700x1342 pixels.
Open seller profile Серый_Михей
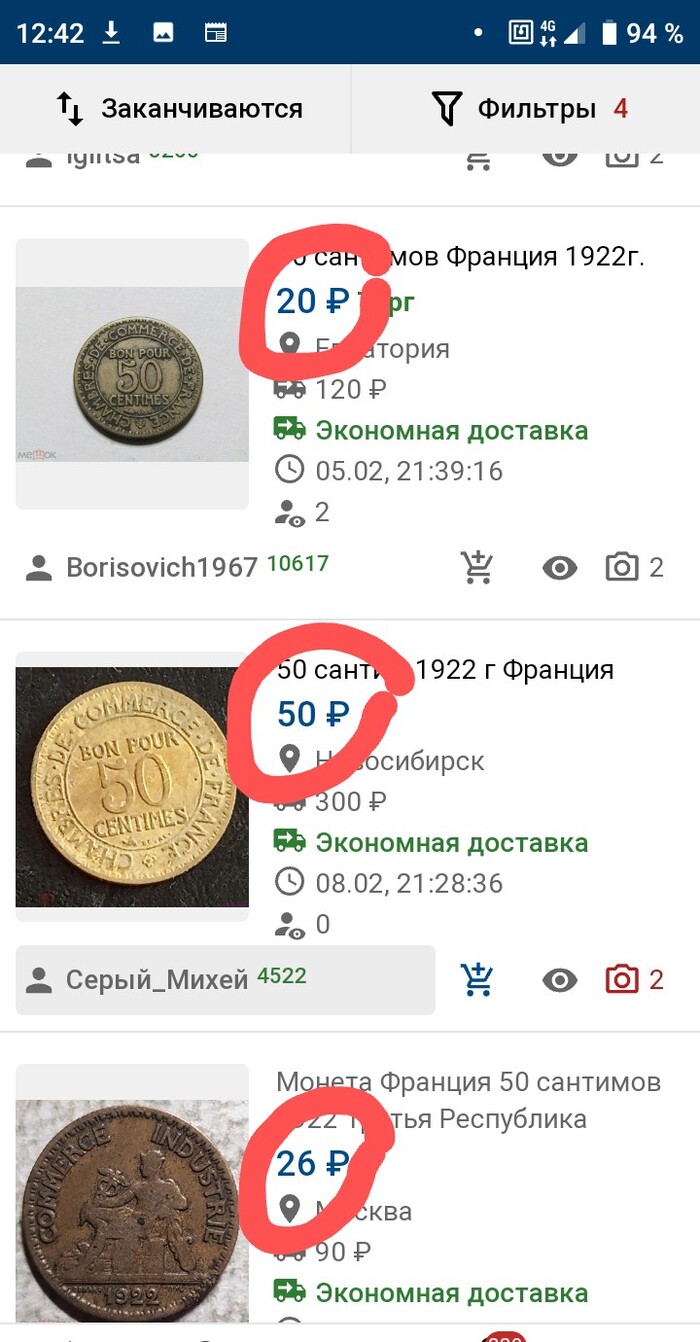226,980
